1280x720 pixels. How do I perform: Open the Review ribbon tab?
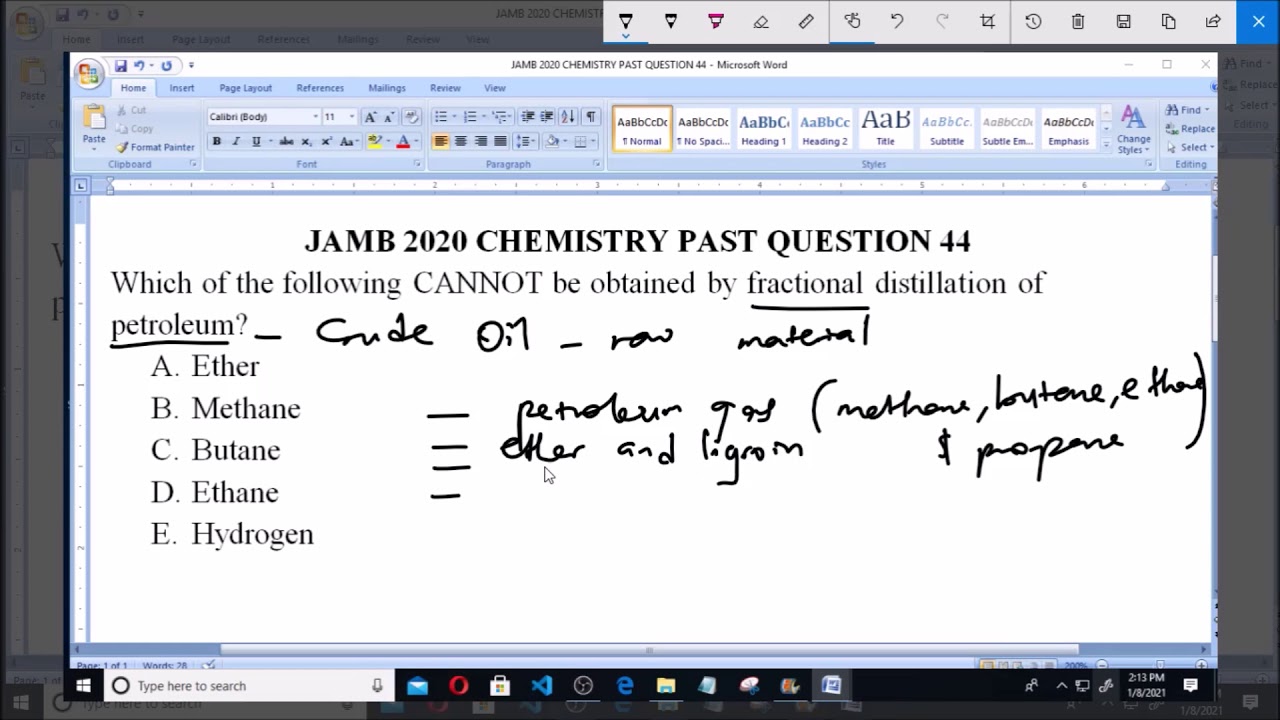tap(445, 88)
